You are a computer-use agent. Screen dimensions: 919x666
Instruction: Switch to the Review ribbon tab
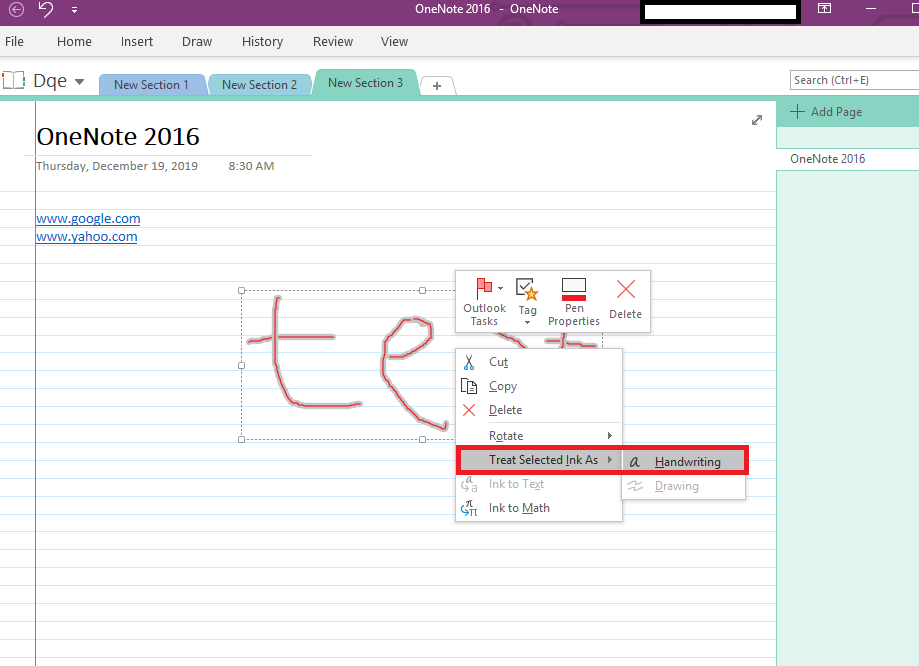[333, 42]
